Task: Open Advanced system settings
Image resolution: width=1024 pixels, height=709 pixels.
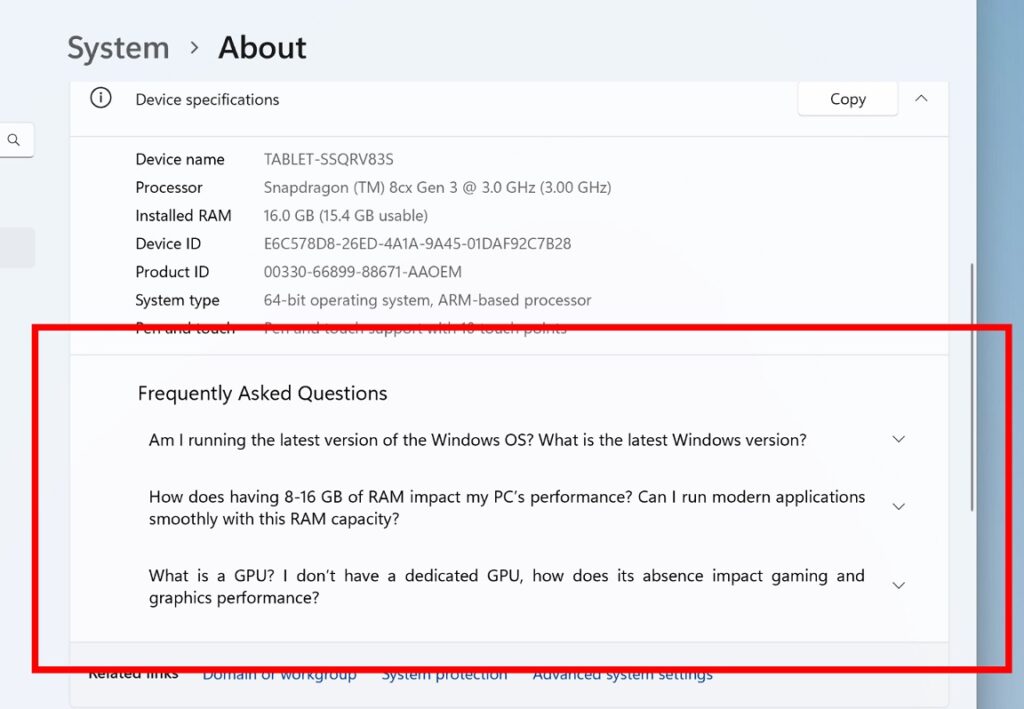Action: click(622, 674)
